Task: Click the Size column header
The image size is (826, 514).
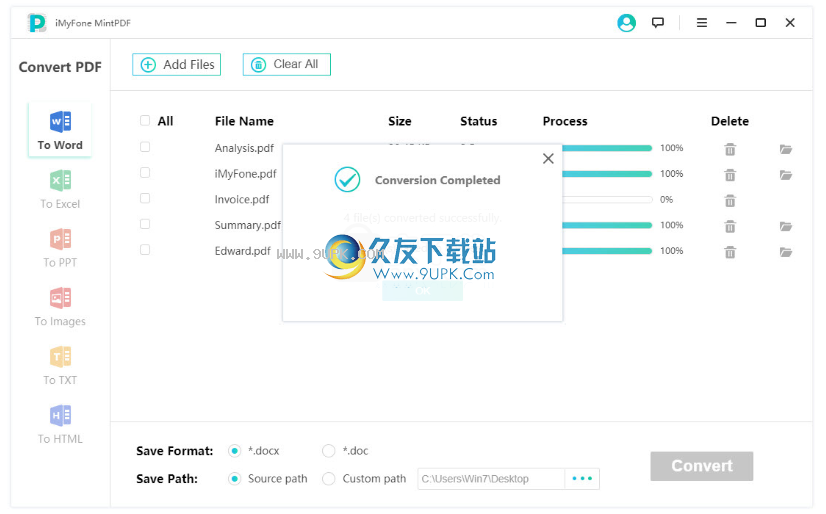Action: pyautogui.click(x=400, y=121)
